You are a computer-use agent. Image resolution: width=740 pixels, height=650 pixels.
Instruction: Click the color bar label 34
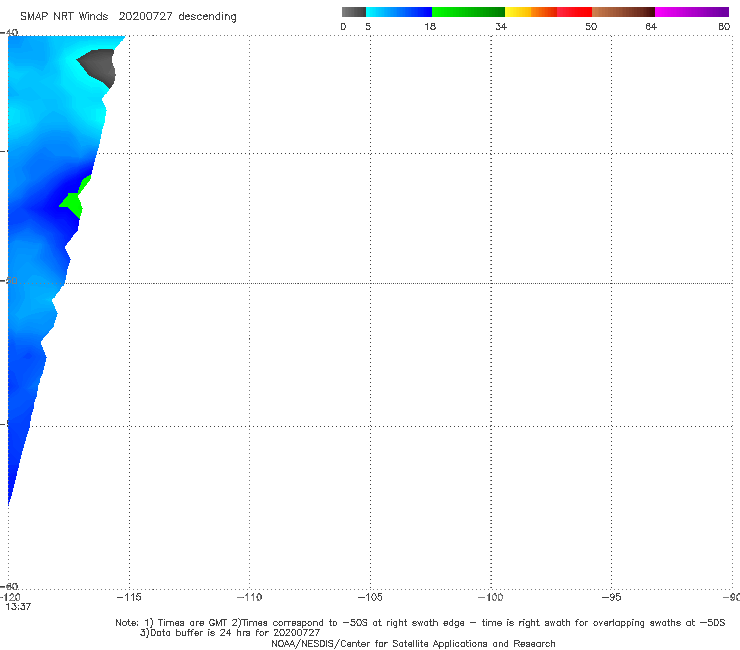click(x=501, y=27)
